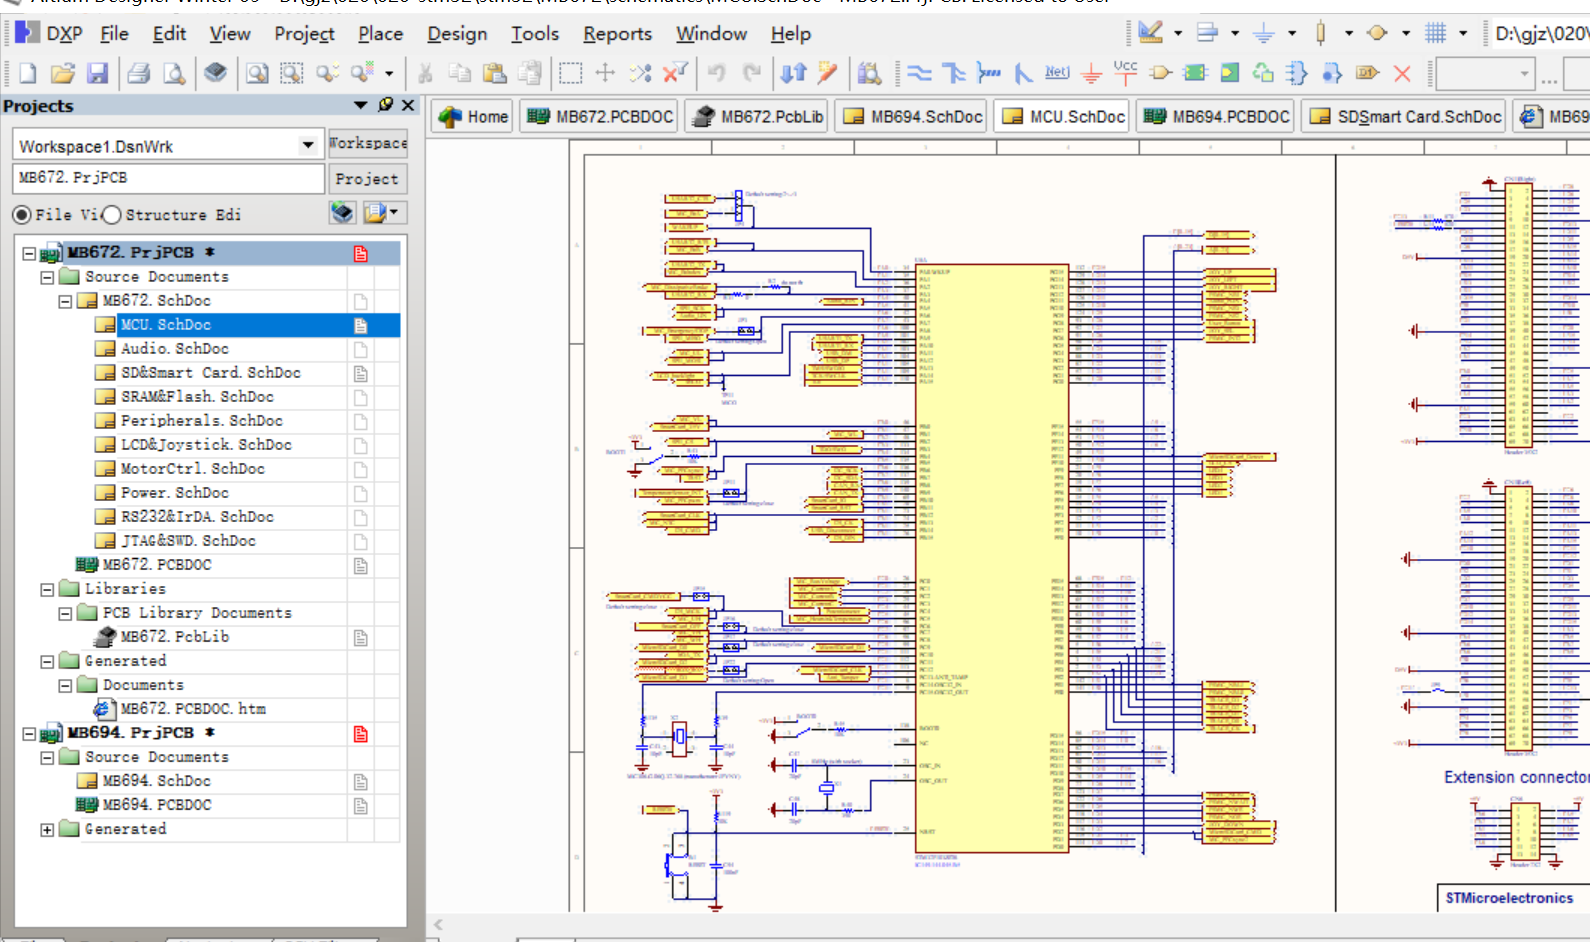Collapse the Libraries folder node
The width and height of the screenshot is (1590, 942).
coord(47,589)
